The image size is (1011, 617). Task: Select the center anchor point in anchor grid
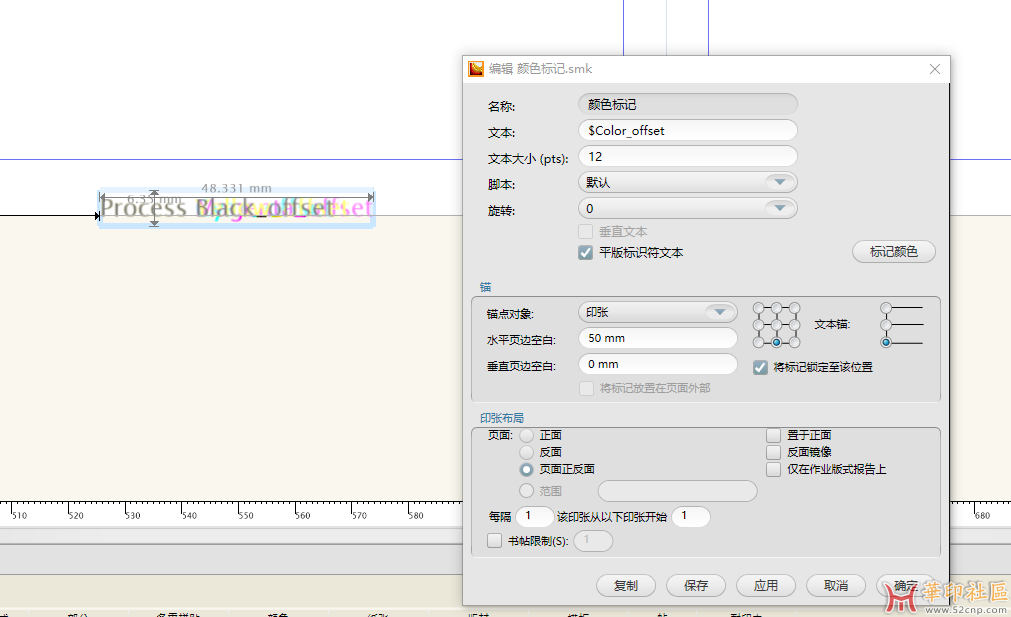click(x=776, y=325)
